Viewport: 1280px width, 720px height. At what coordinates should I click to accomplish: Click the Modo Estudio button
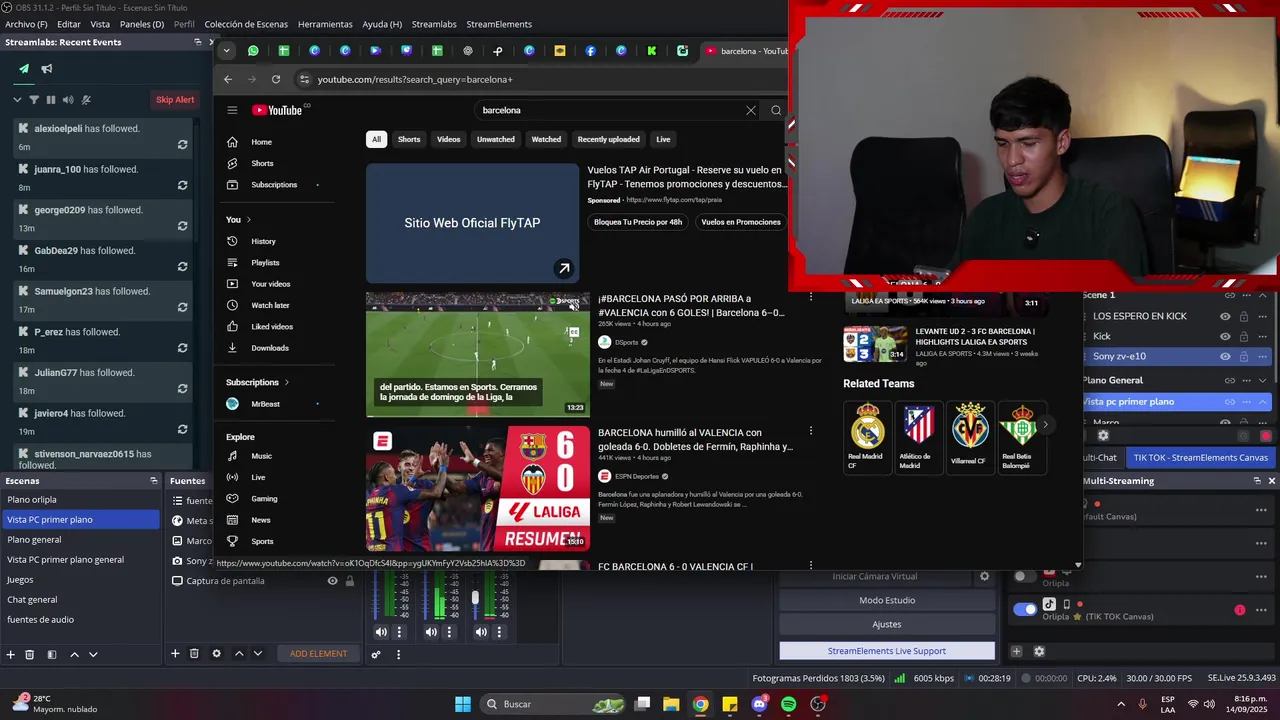coord(887,600)
